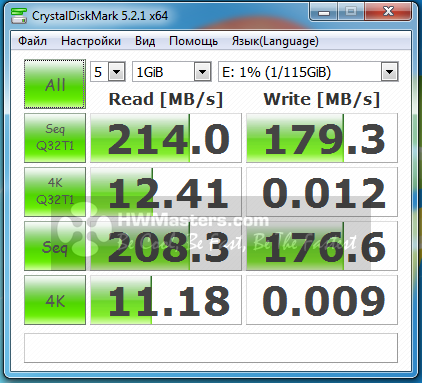Click the 4K write result 0.009
The width and height of the screenshot is (422, 383).
(x=322, y=300)
